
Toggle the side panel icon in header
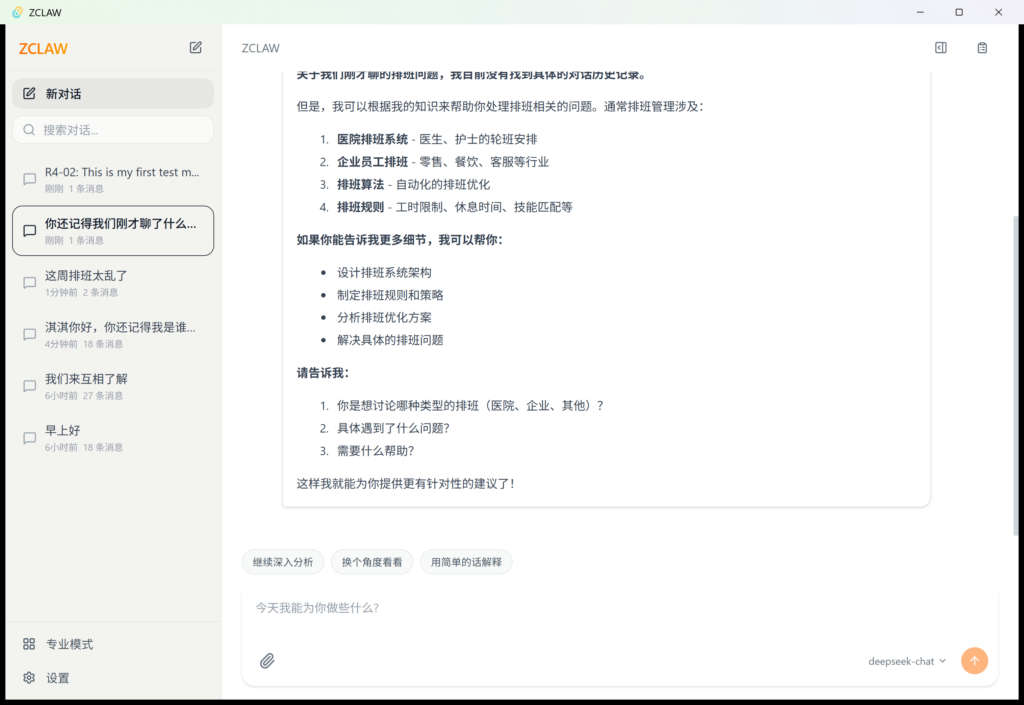[x=940, y=48]
